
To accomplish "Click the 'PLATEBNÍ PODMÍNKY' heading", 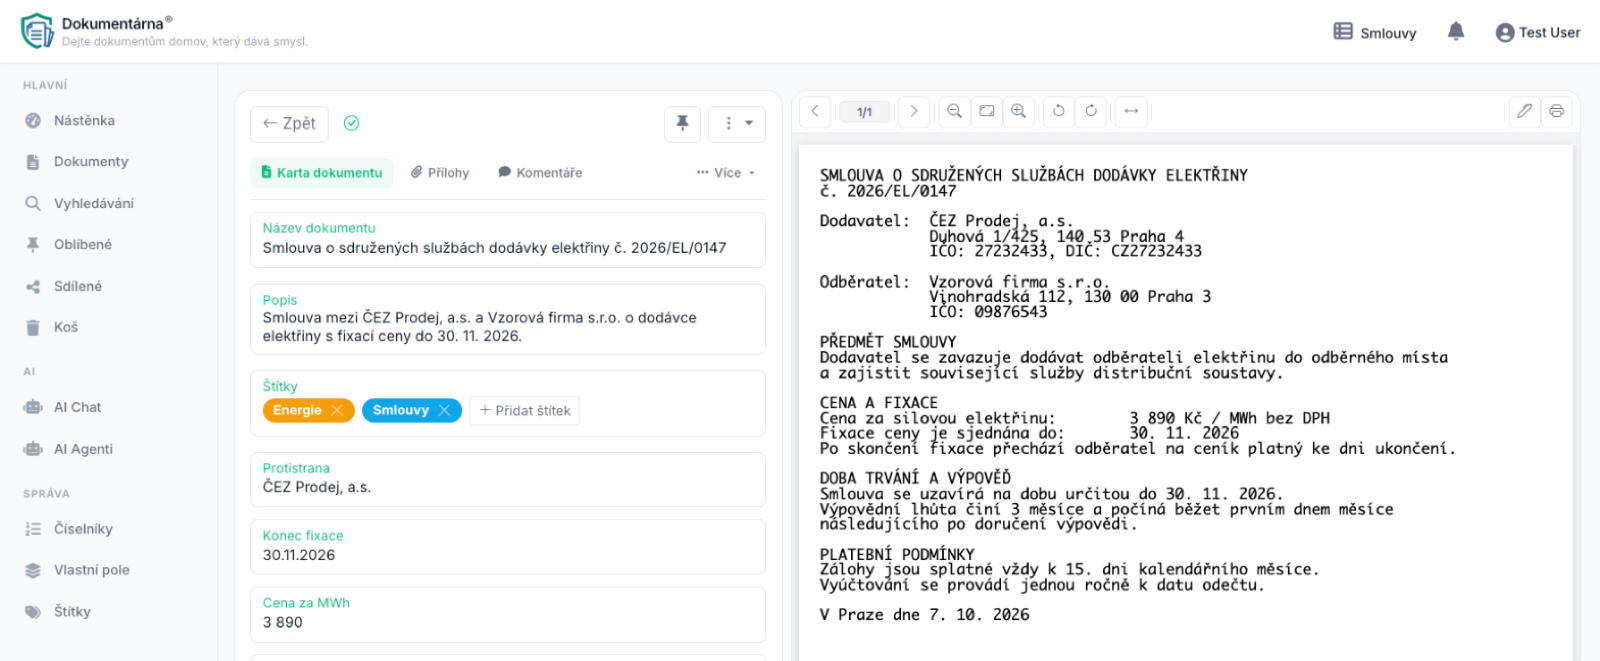I will click(897, 554).
